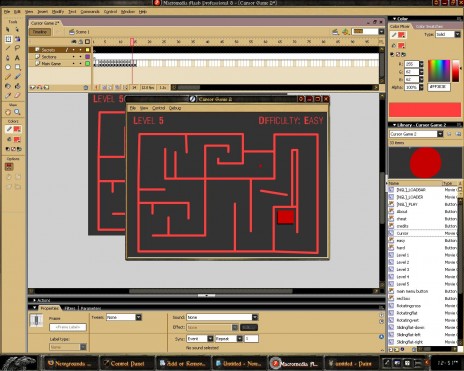
Task: Select the Brush tool
Action: tap(17, 77)
